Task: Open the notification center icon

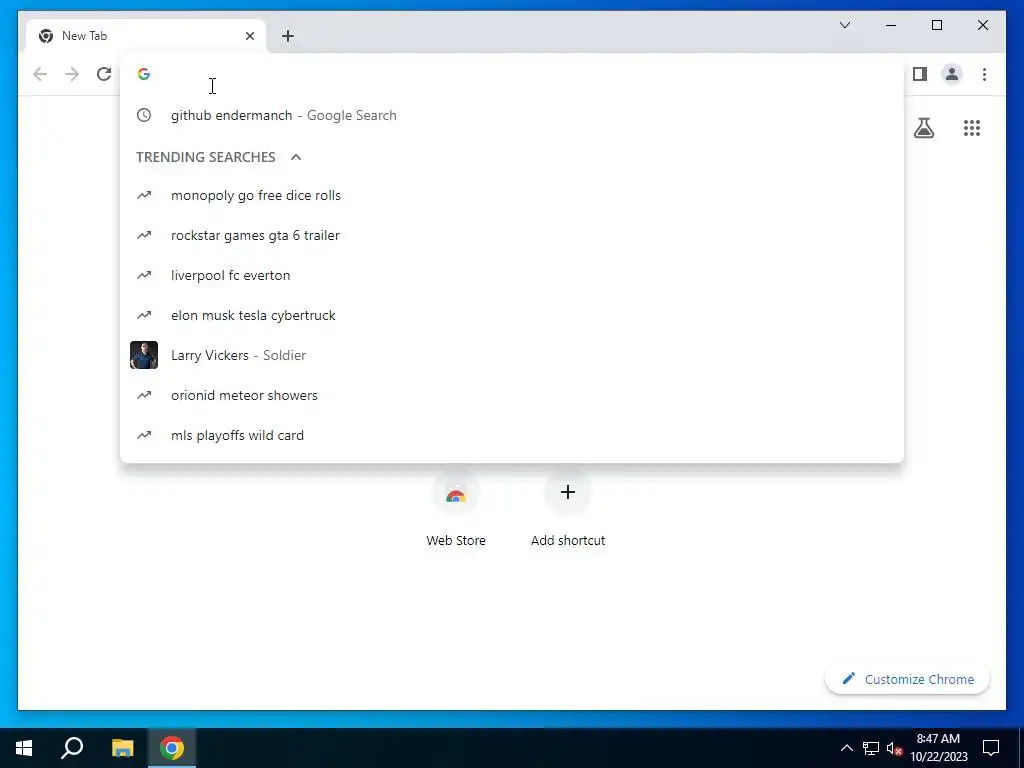Action: pyautogui.click(x=991, y=748)
